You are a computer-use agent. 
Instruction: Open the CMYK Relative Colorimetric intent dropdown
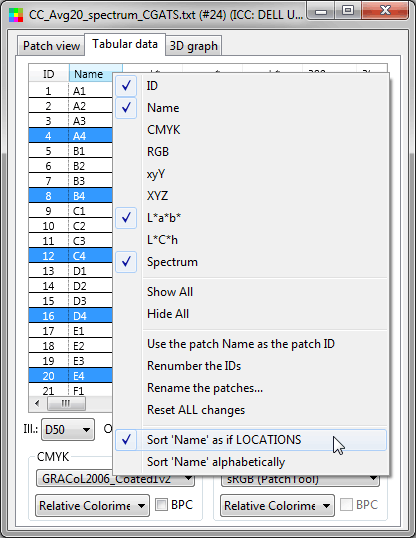coord(92,505)
